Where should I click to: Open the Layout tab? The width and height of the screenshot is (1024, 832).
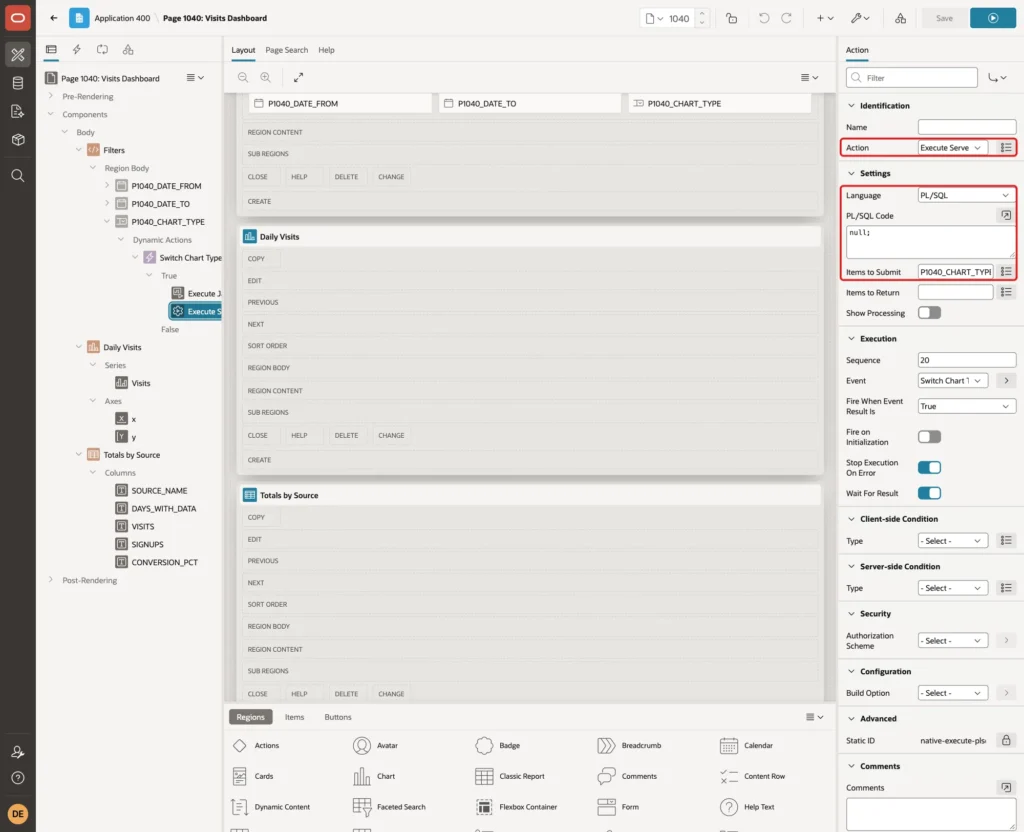(x=243, y=50)
